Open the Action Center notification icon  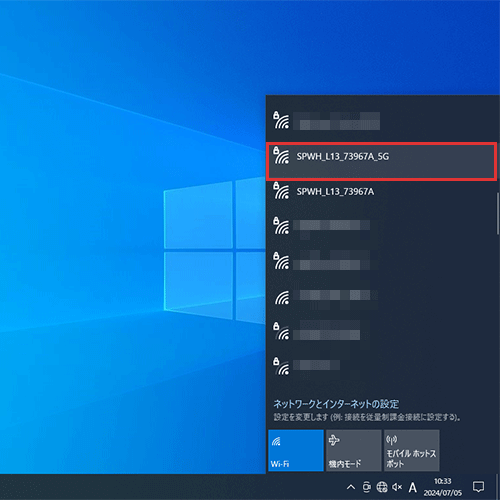[479, 487]
